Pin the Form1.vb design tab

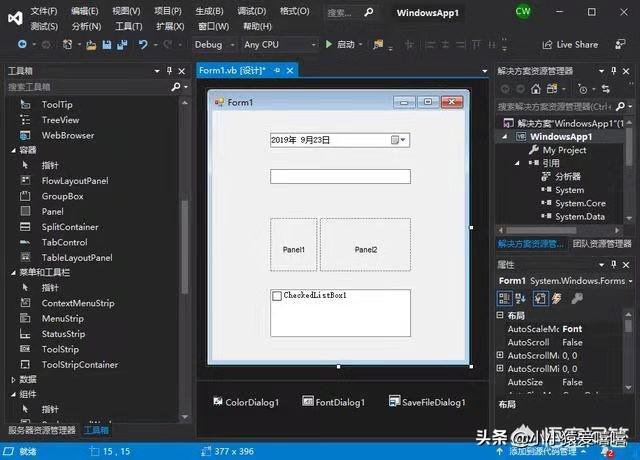(277, 70)
